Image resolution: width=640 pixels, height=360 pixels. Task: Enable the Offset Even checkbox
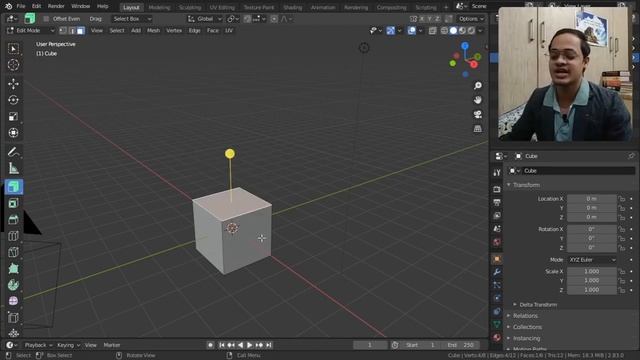[x=46, y=19]
